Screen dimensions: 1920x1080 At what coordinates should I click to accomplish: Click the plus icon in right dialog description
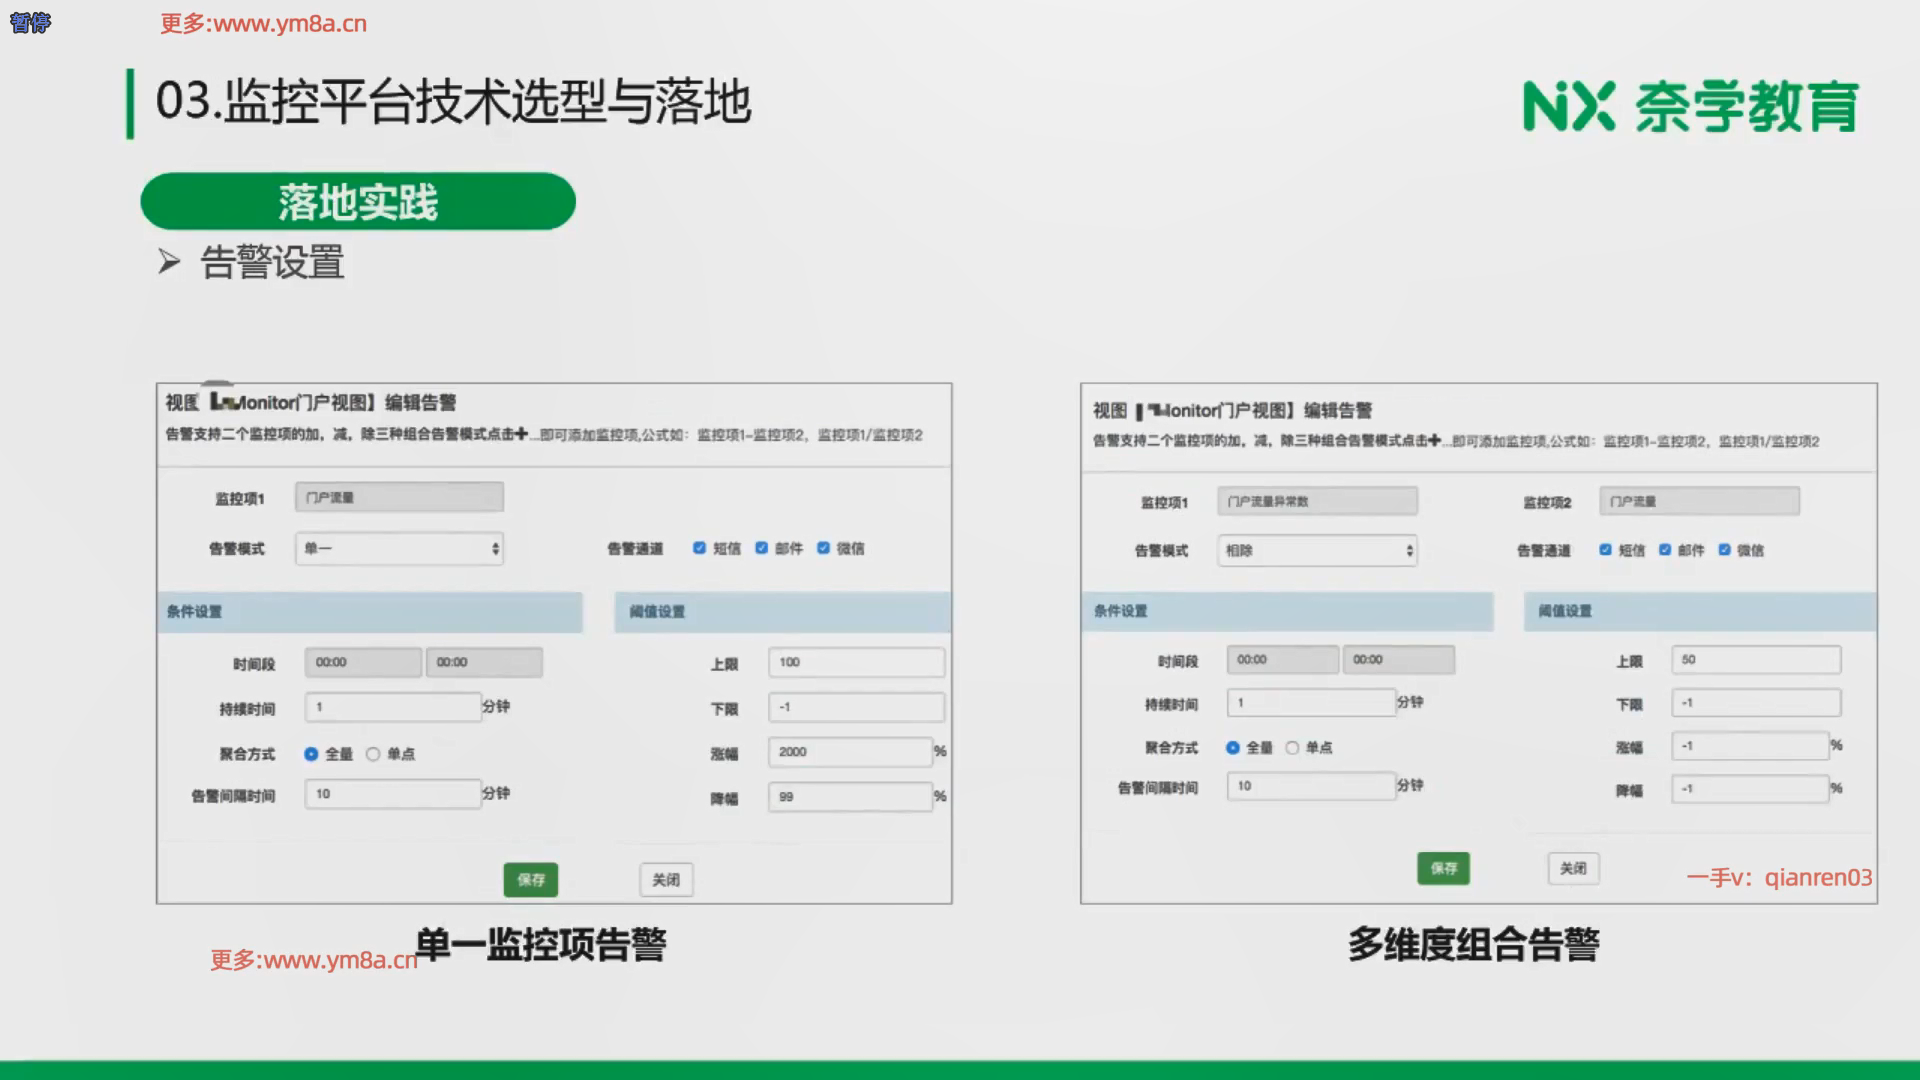coord(1434,440)
